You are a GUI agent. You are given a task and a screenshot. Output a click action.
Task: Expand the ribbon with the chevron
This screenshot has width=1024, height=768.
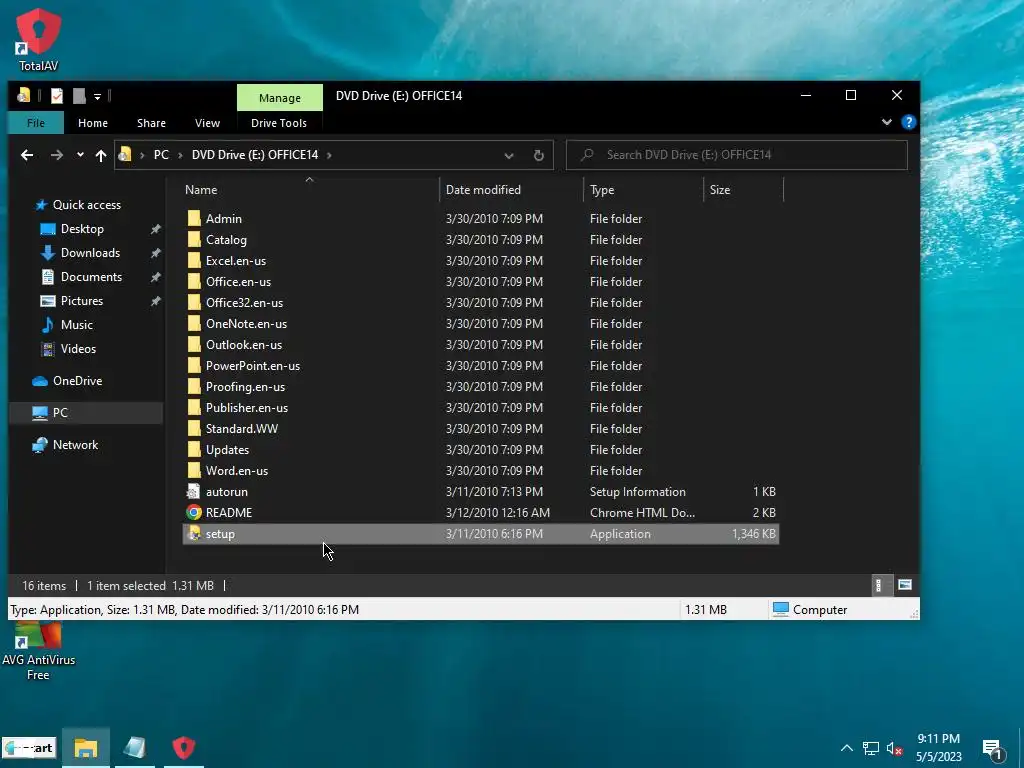887,122
